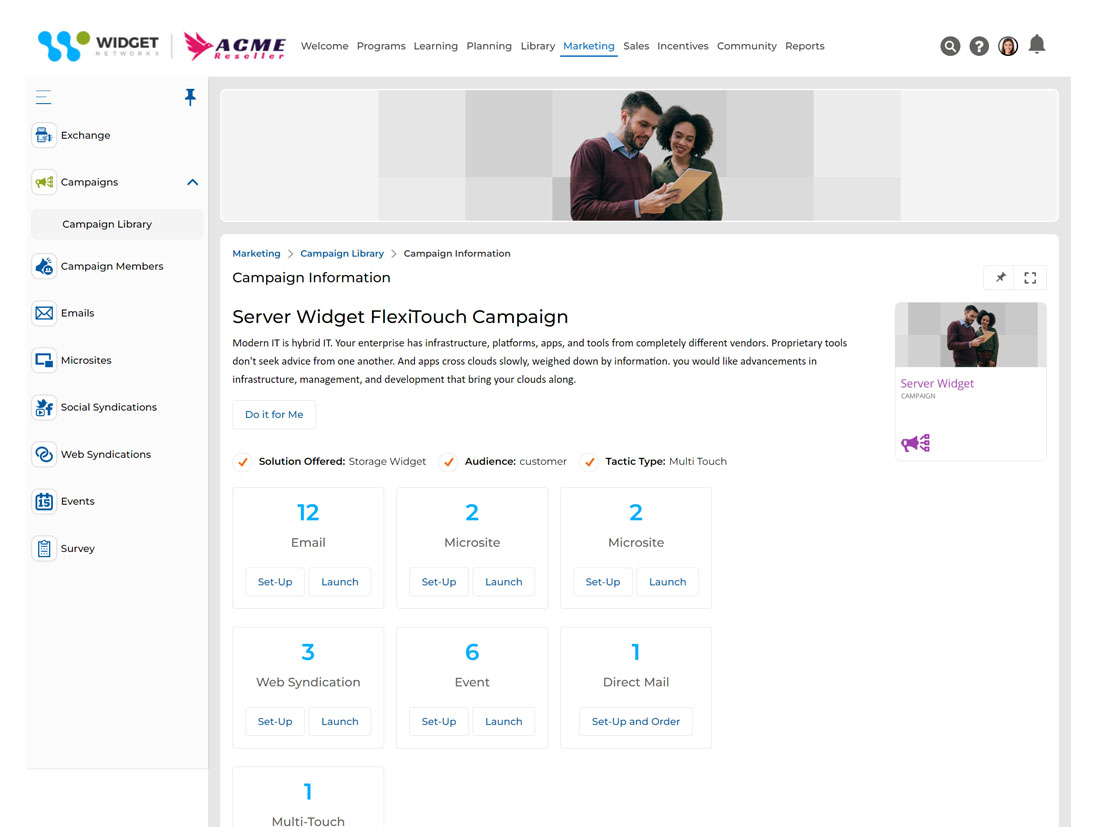Click the Server Widget campaign thumbnail
The width and height of the screenshot is (1097, 827).
click(969, 334)
